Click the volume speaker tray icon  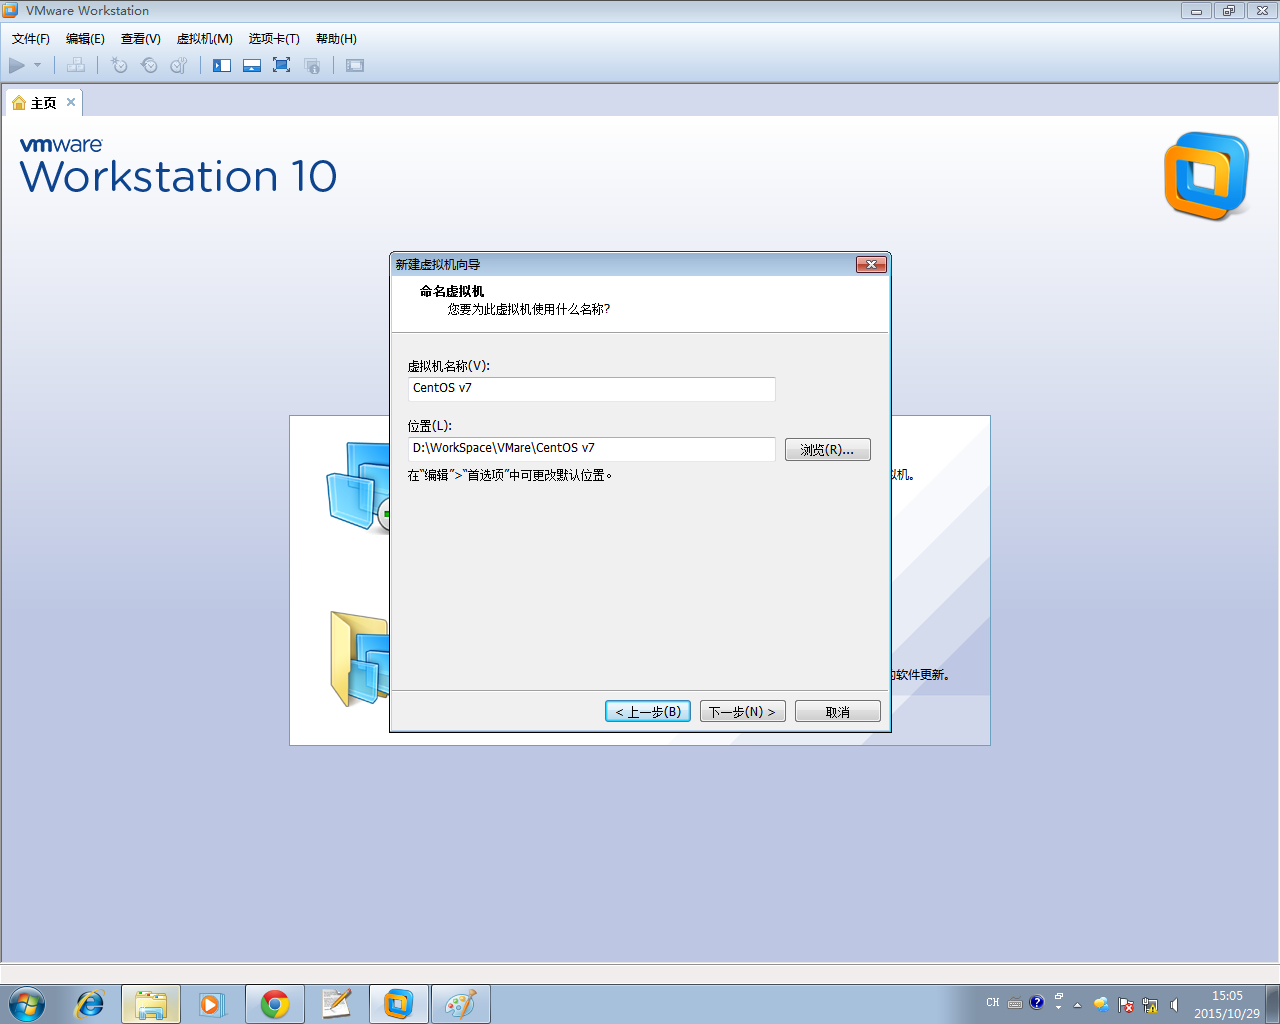(1174, 1005)
